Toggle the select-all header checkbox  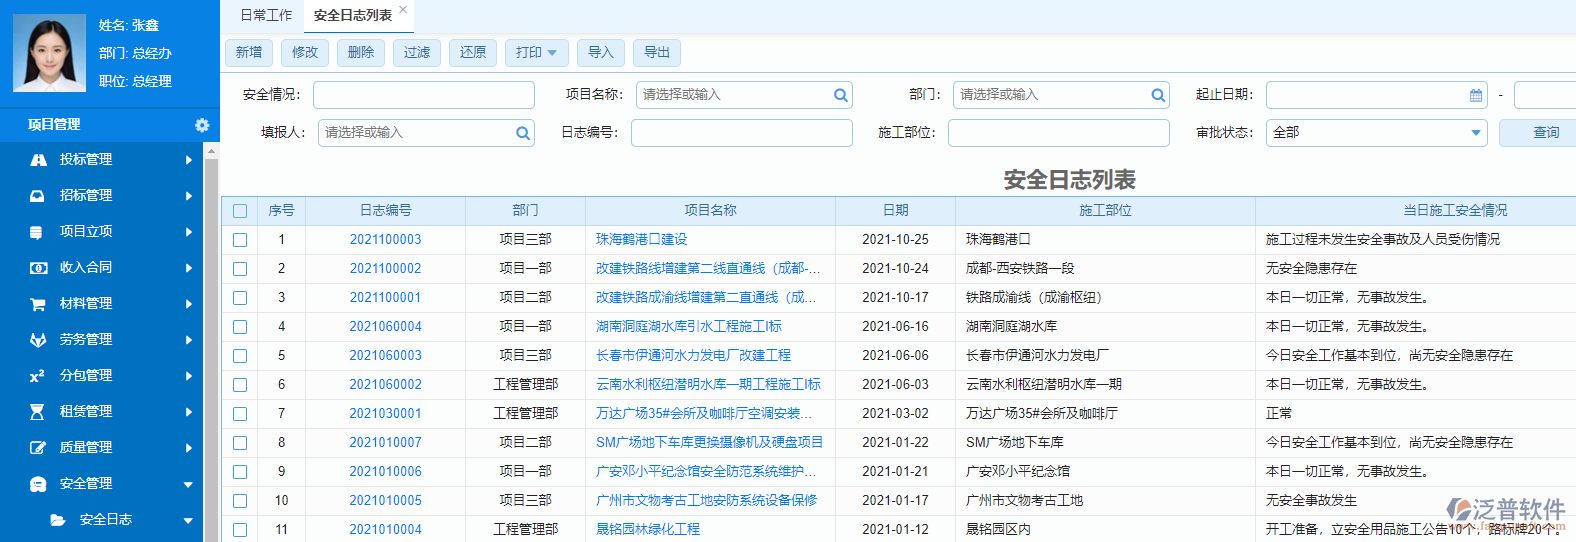pyautogui.click(x=240, y=211)
